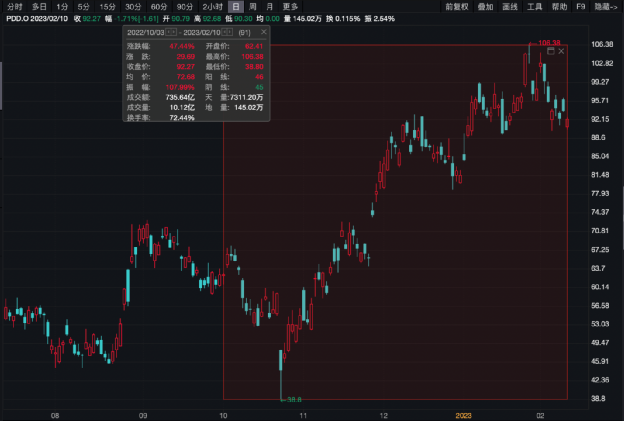Click the start date field 2022/10/03
Viewport: 624px width, 421px height.
click(x=145, y=33)
